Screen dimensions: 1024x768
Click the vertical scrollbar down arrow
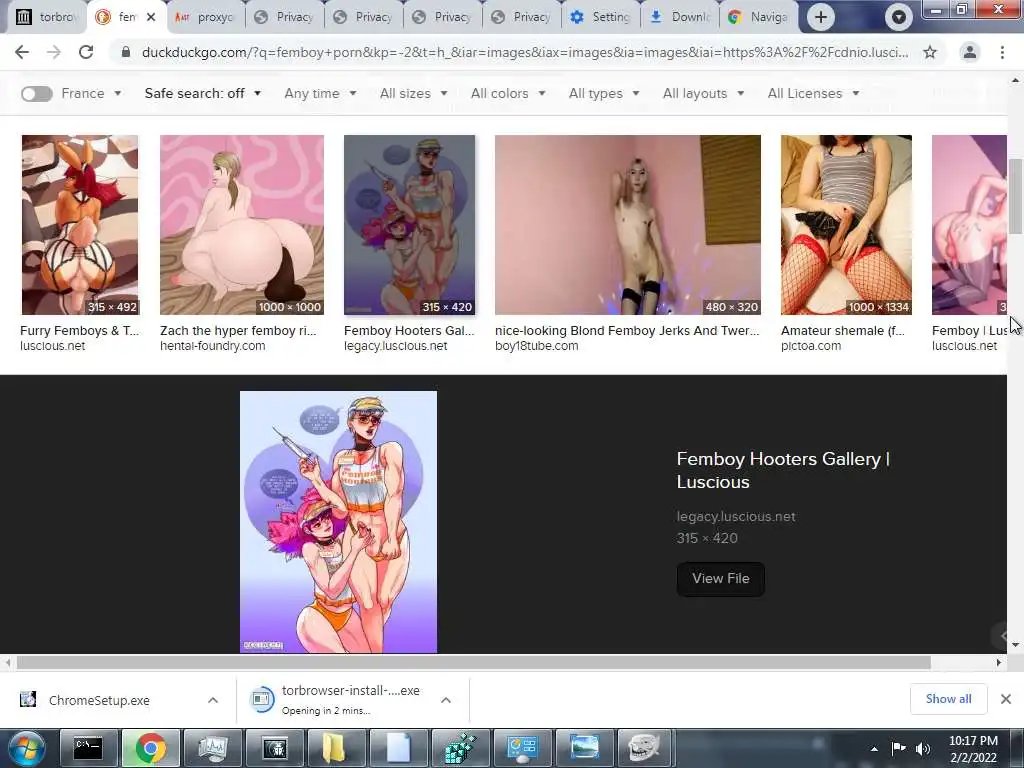tap(1016, 645)
